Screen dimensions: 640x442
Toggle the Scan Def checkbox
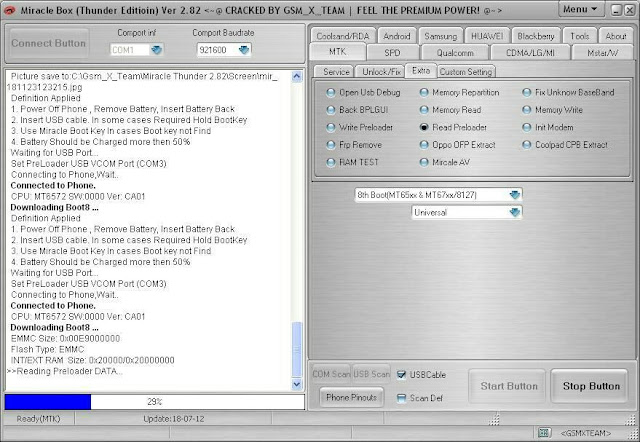coord(402,398)
